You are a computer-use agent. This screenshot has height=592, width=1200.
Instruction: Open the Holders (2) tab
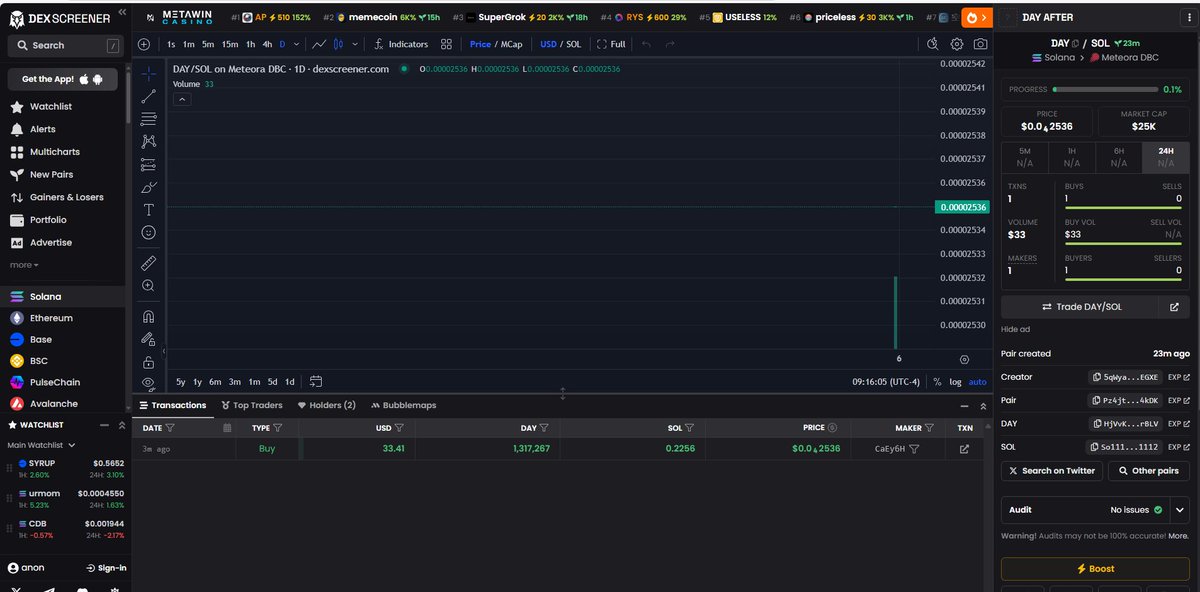327,406
